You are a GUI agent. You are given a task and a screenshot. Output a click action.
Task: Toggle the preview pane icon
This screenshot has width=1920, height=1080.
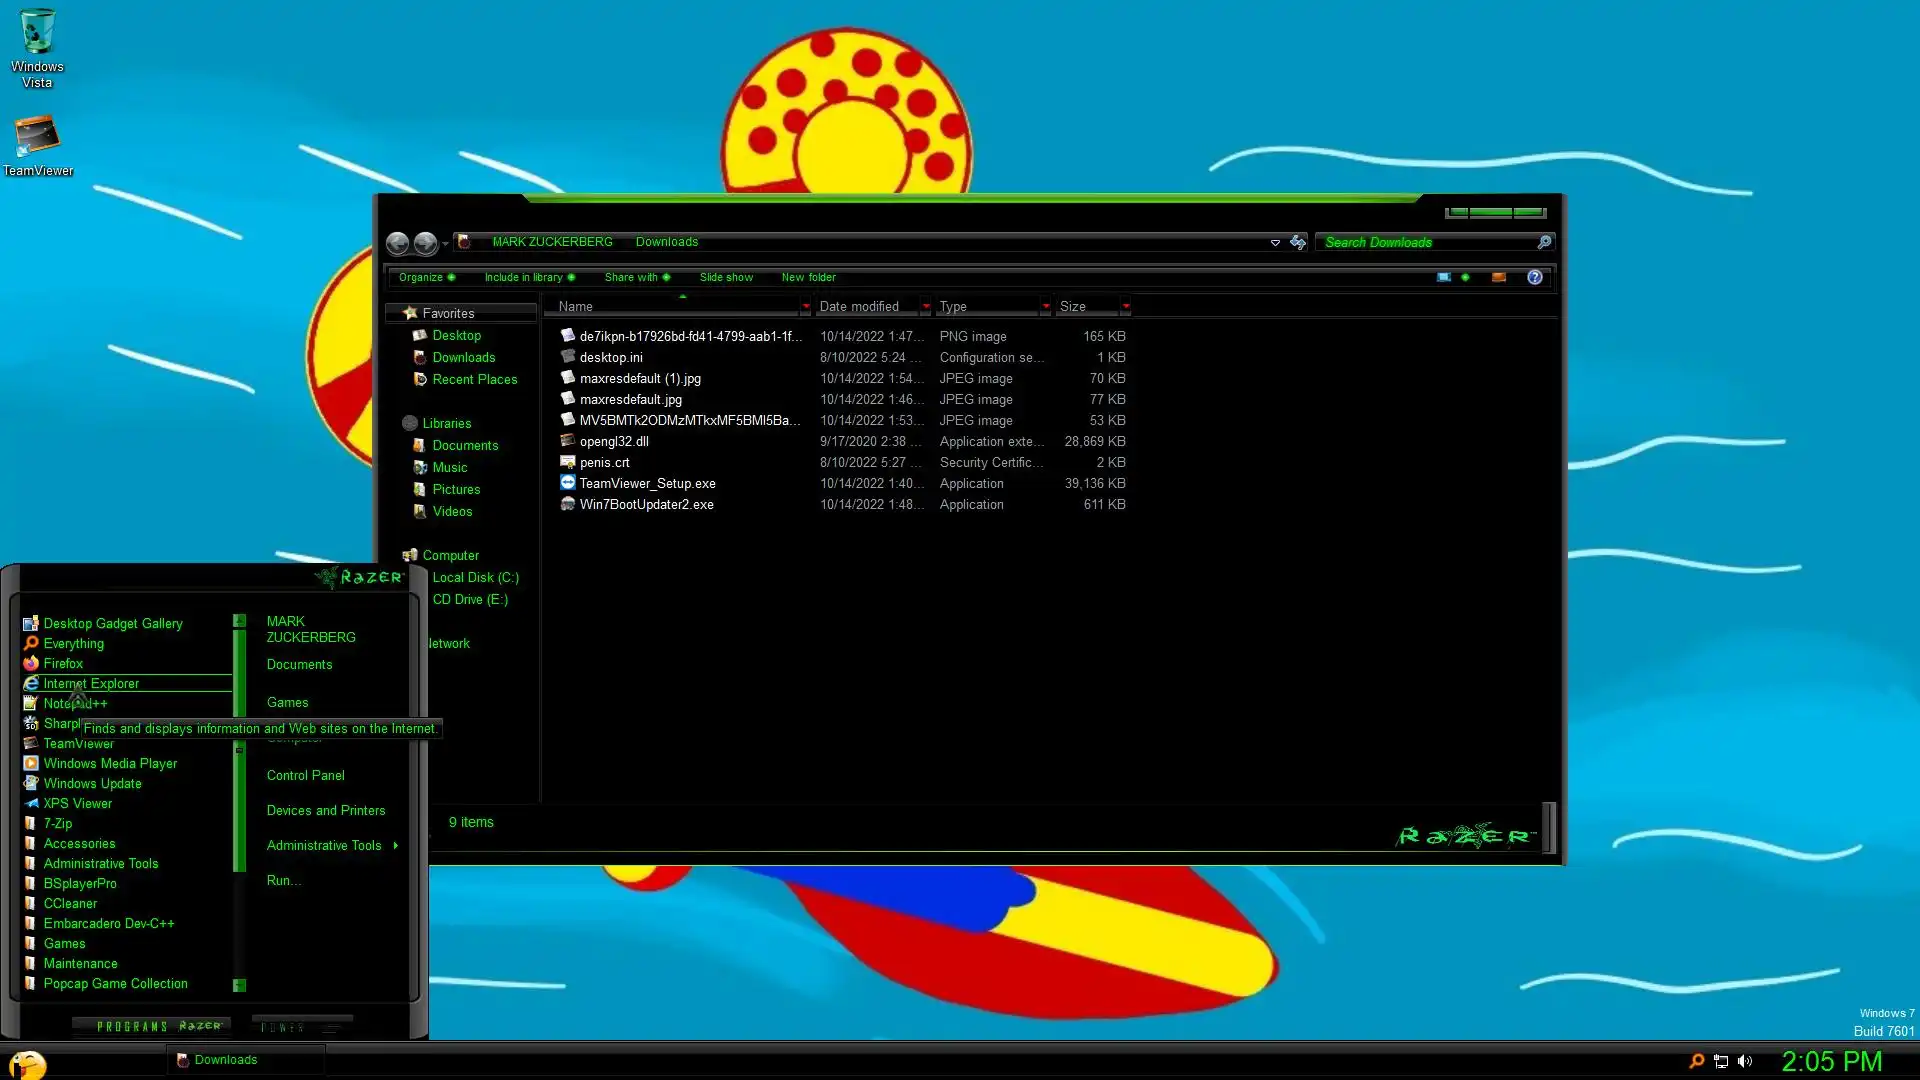[1498, 277]
